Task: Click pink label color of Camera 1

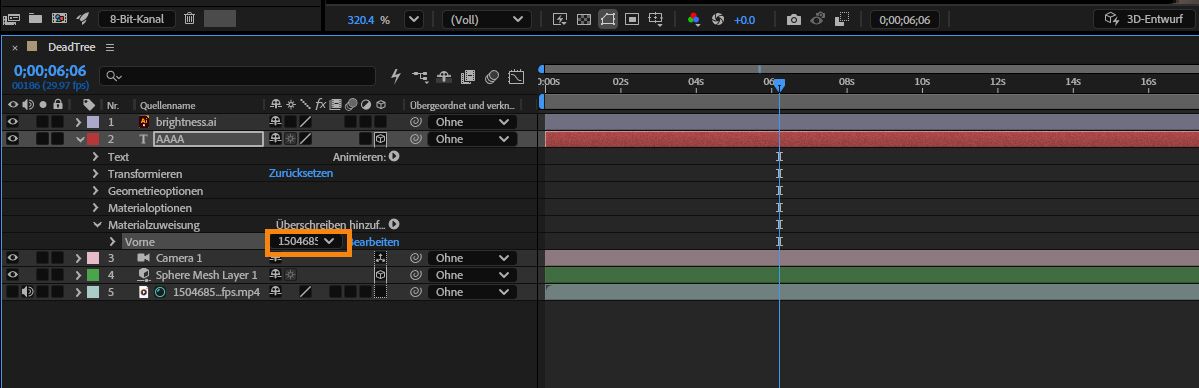Action: [x=93, y=258]
